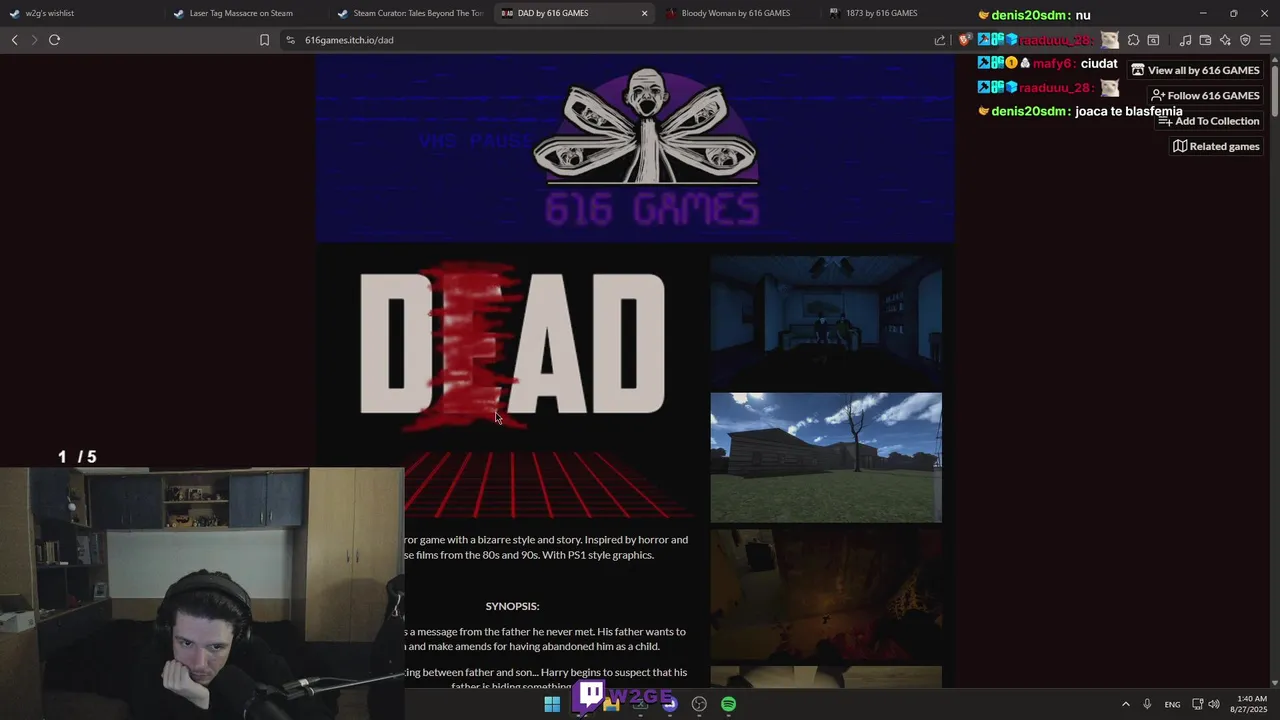Open File Explorer from the taskbar
The height and width of the screenshot is (720, 1280).
click(611, 704)
